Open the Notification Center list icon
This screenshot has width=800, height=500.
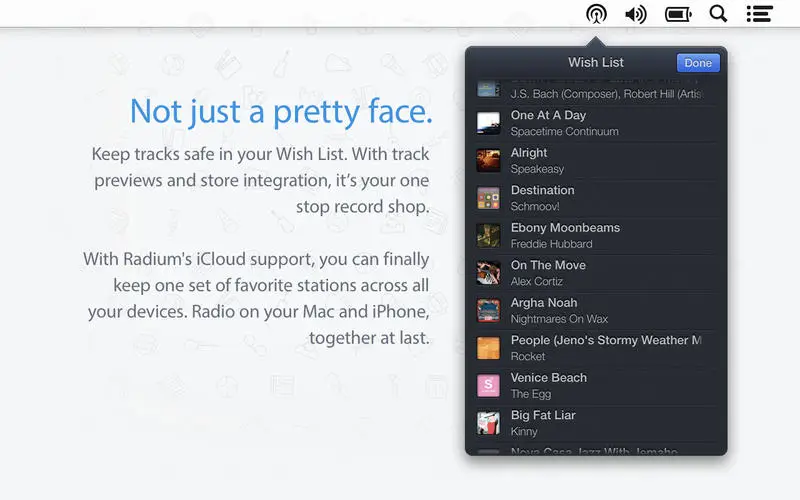(759, 14)
